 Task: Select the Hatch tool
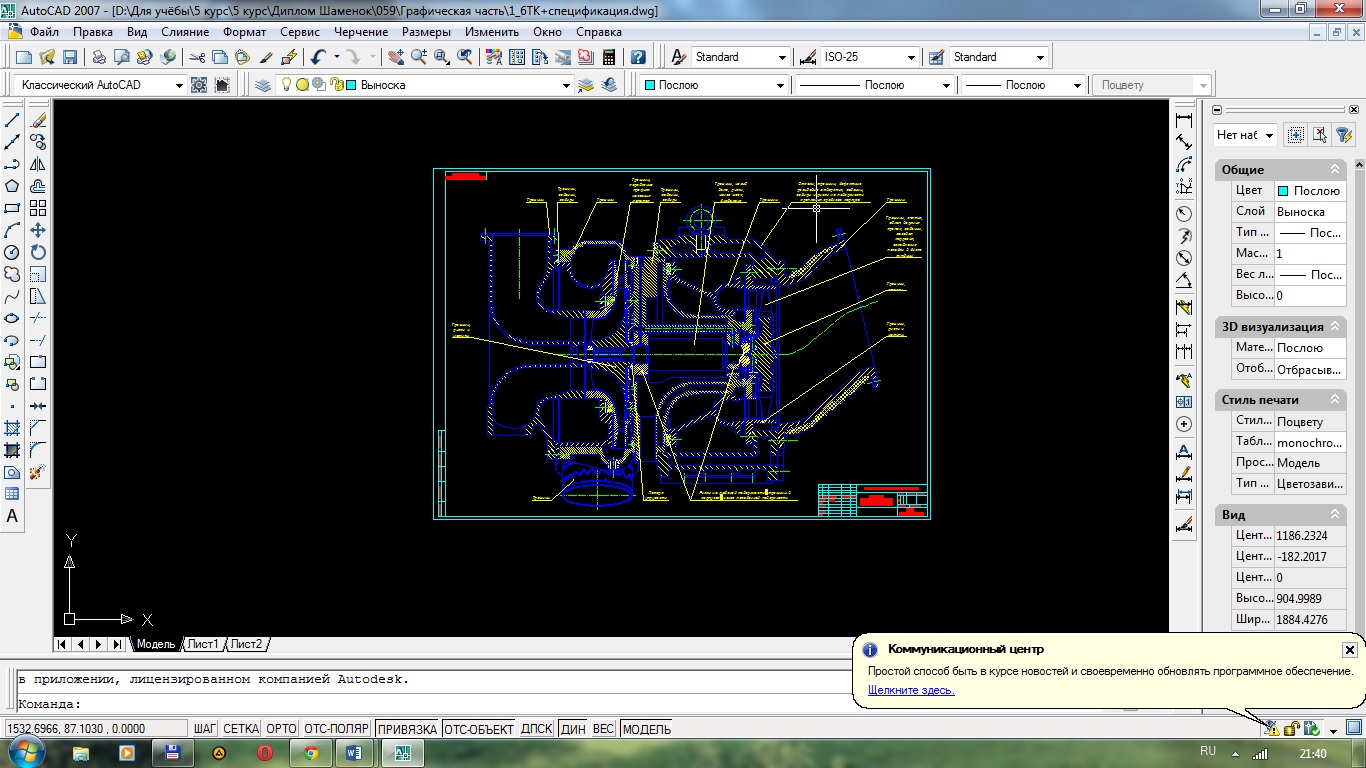pyautogui.click(x=12, y=428)
